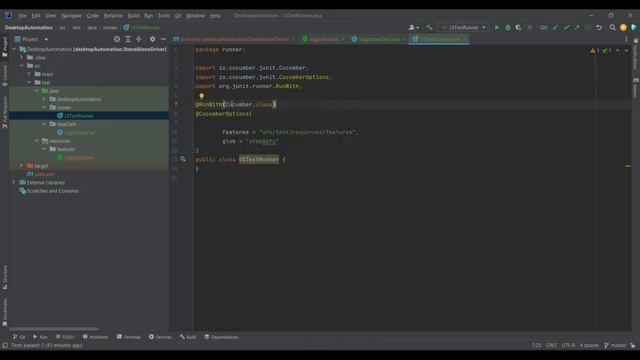This screenshot has height=360, width=640.
Task: Open the TODO tool window button
Action: (x=65, y=337)
